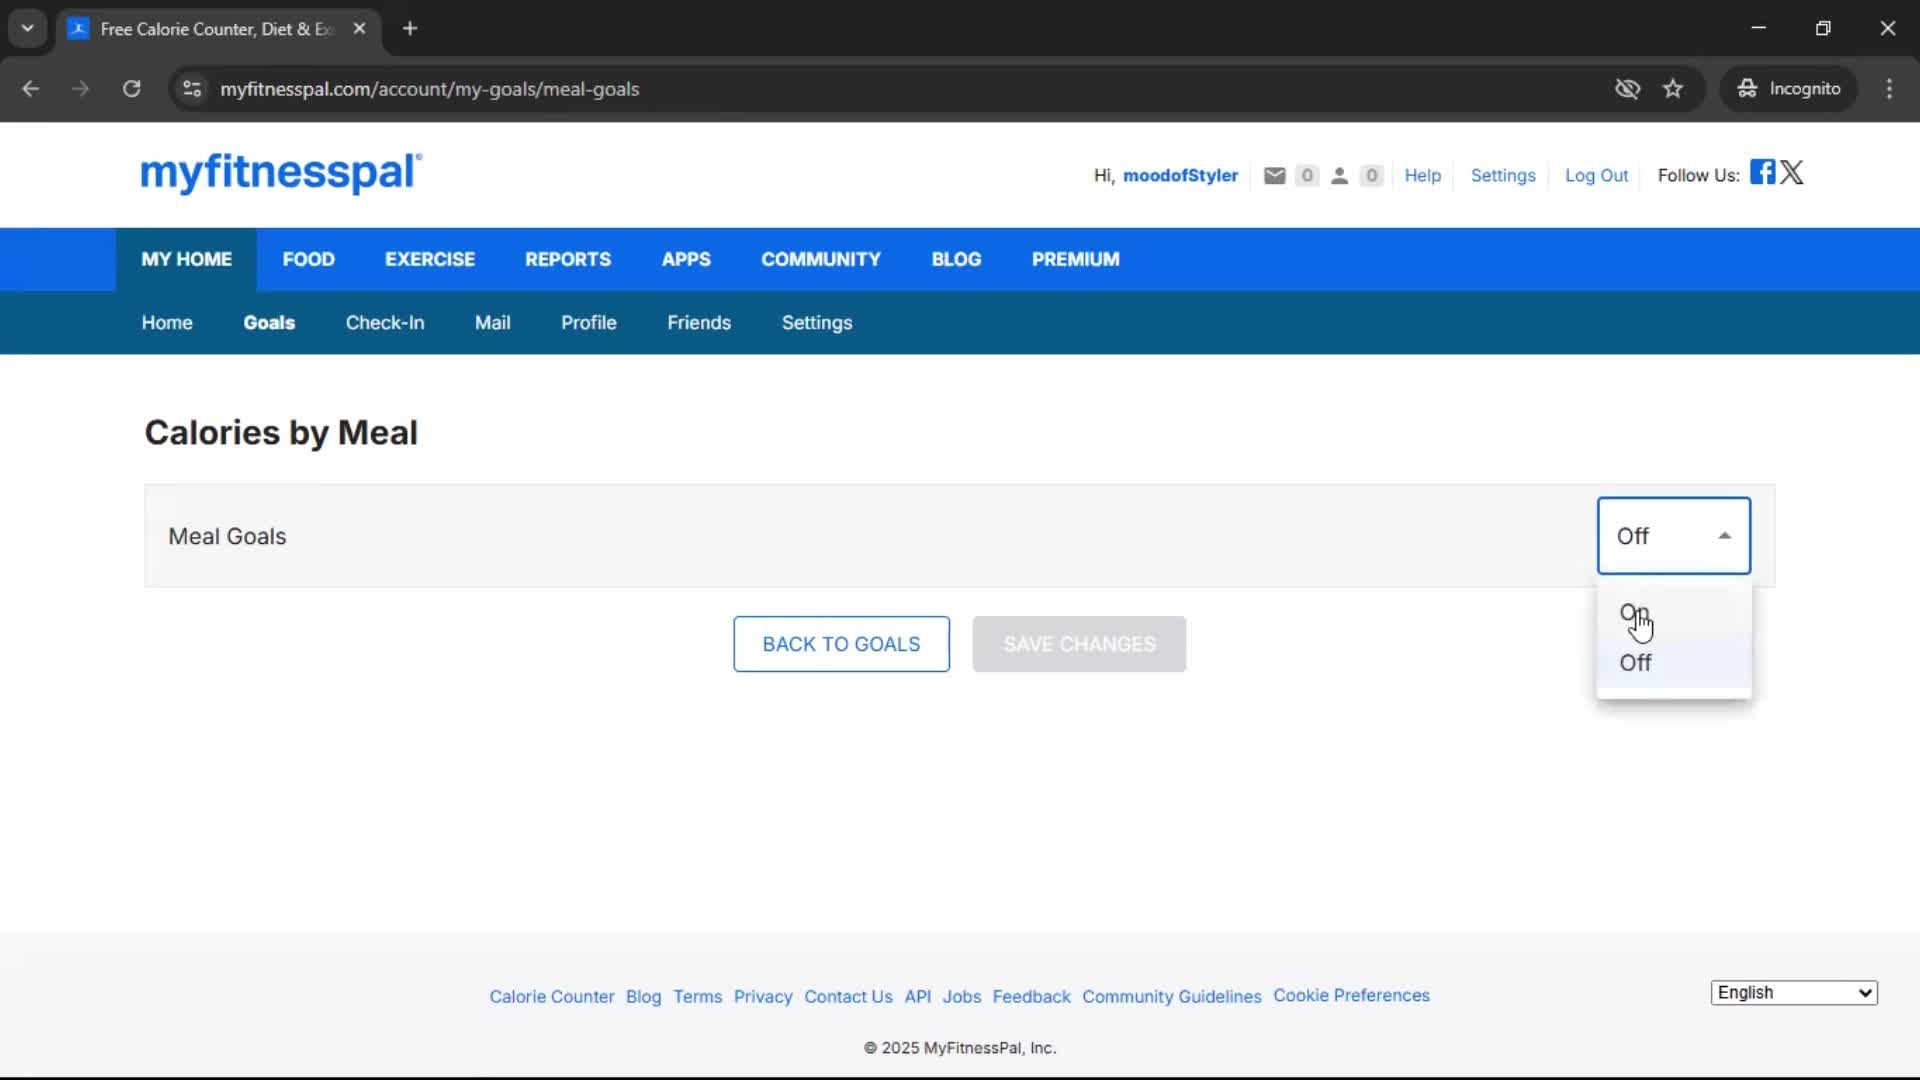Reload the page with refresh icon

tap(131, 89)
